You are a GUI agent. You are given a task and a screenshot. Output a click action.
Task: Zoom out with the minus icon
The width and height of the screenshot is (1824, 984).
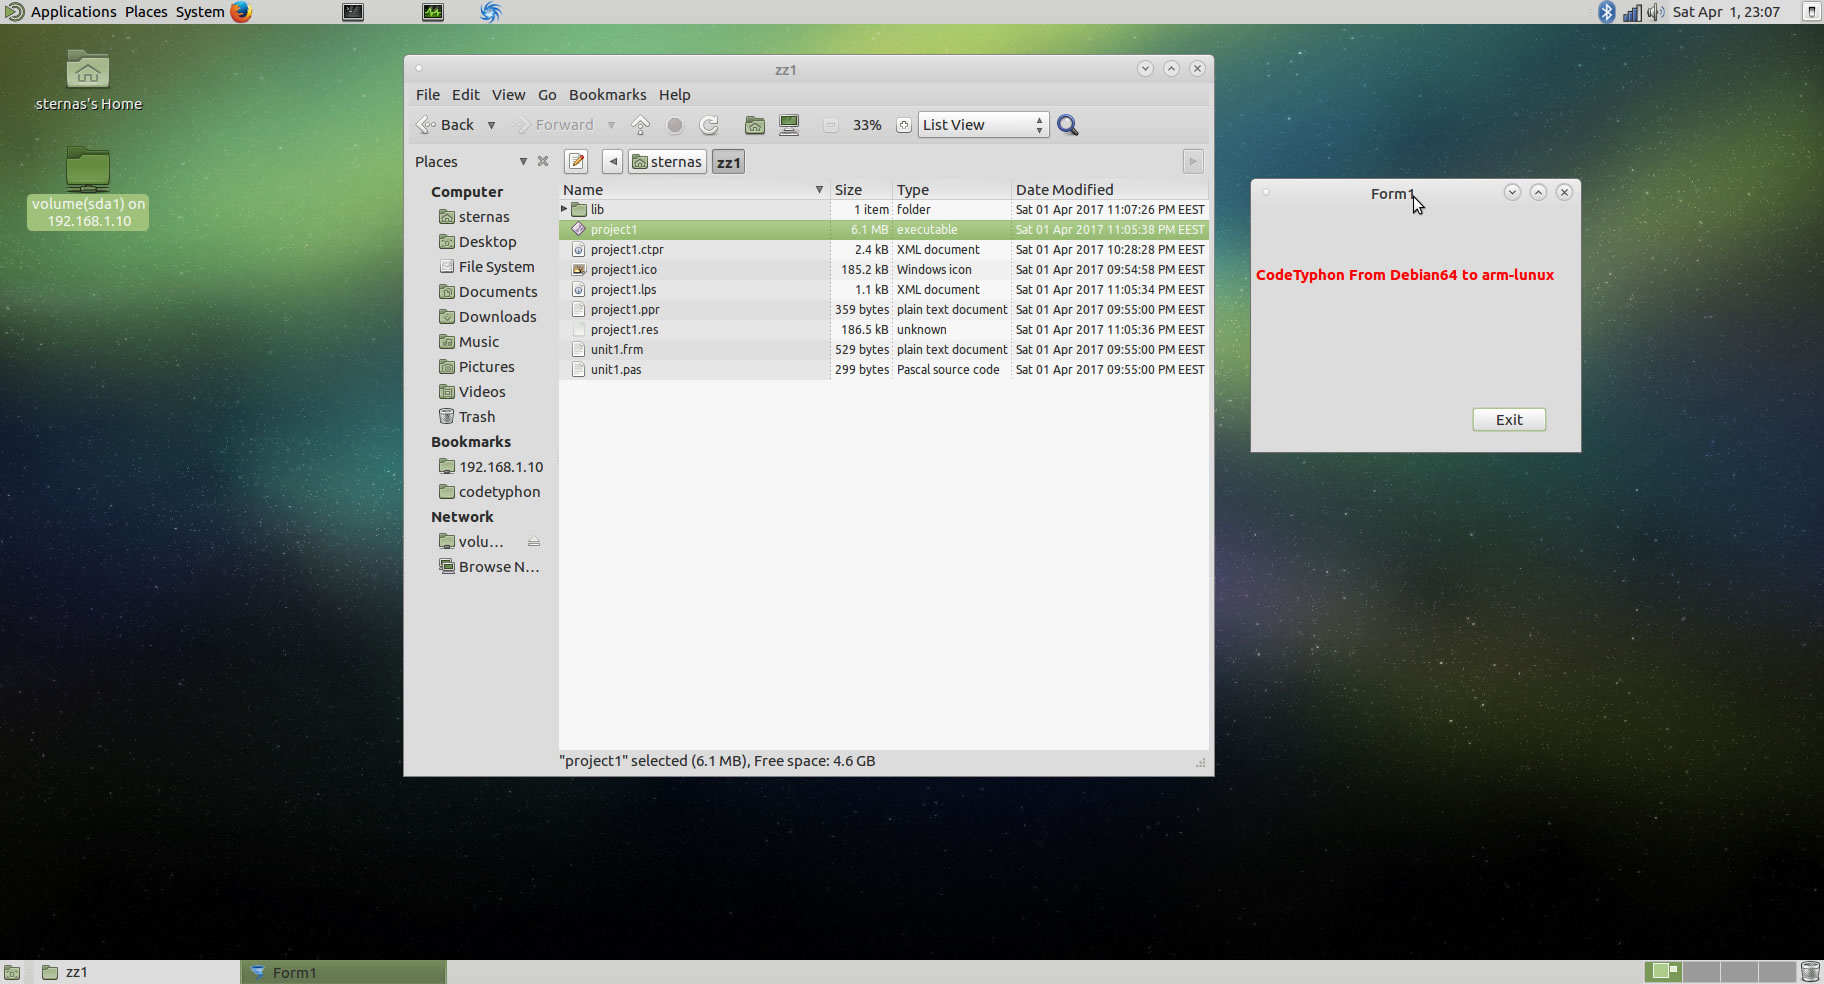click(831, 125)
